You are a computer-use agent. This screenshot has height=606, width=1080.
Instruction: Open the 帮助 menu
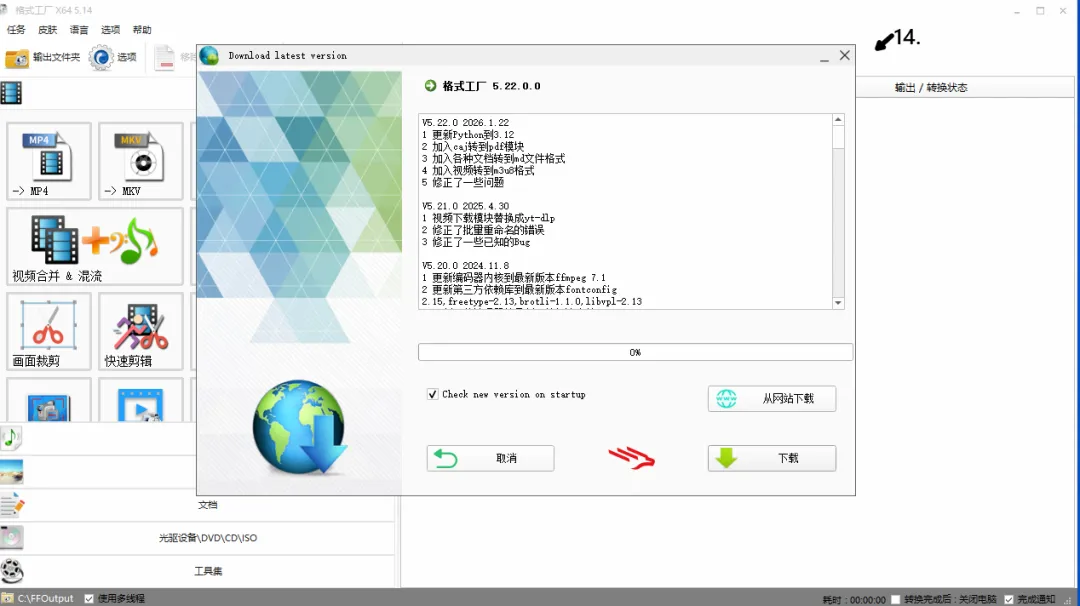tap(142, 30)
